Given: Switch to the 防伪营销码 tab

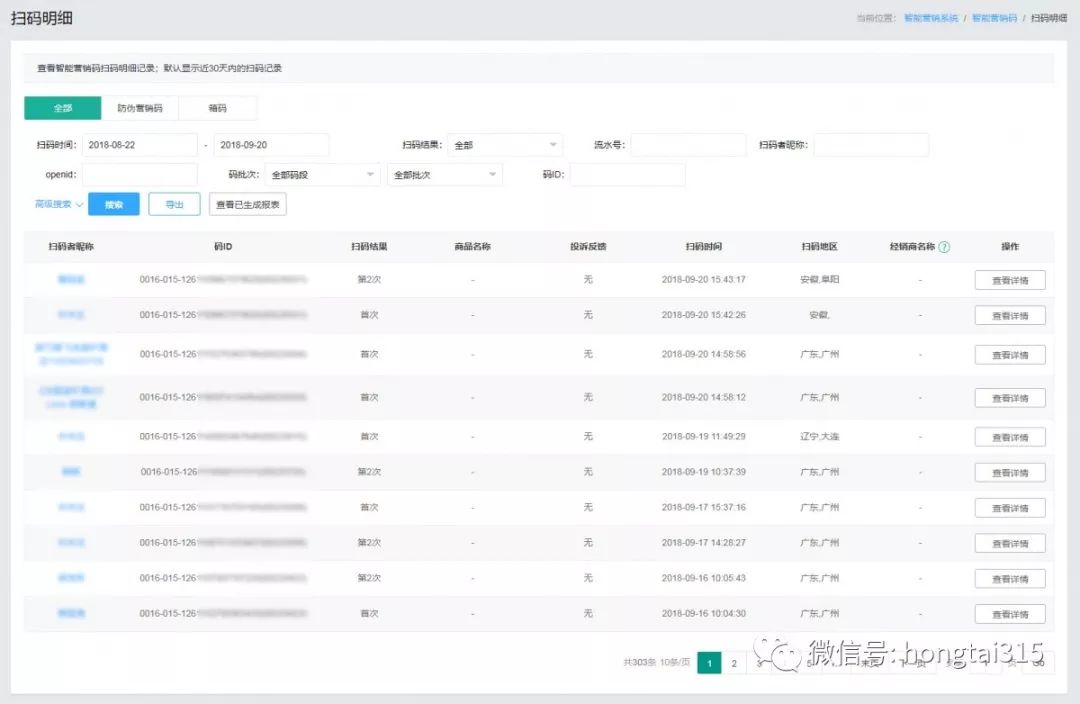Looking at the screenshot, I should coord(140,108).
